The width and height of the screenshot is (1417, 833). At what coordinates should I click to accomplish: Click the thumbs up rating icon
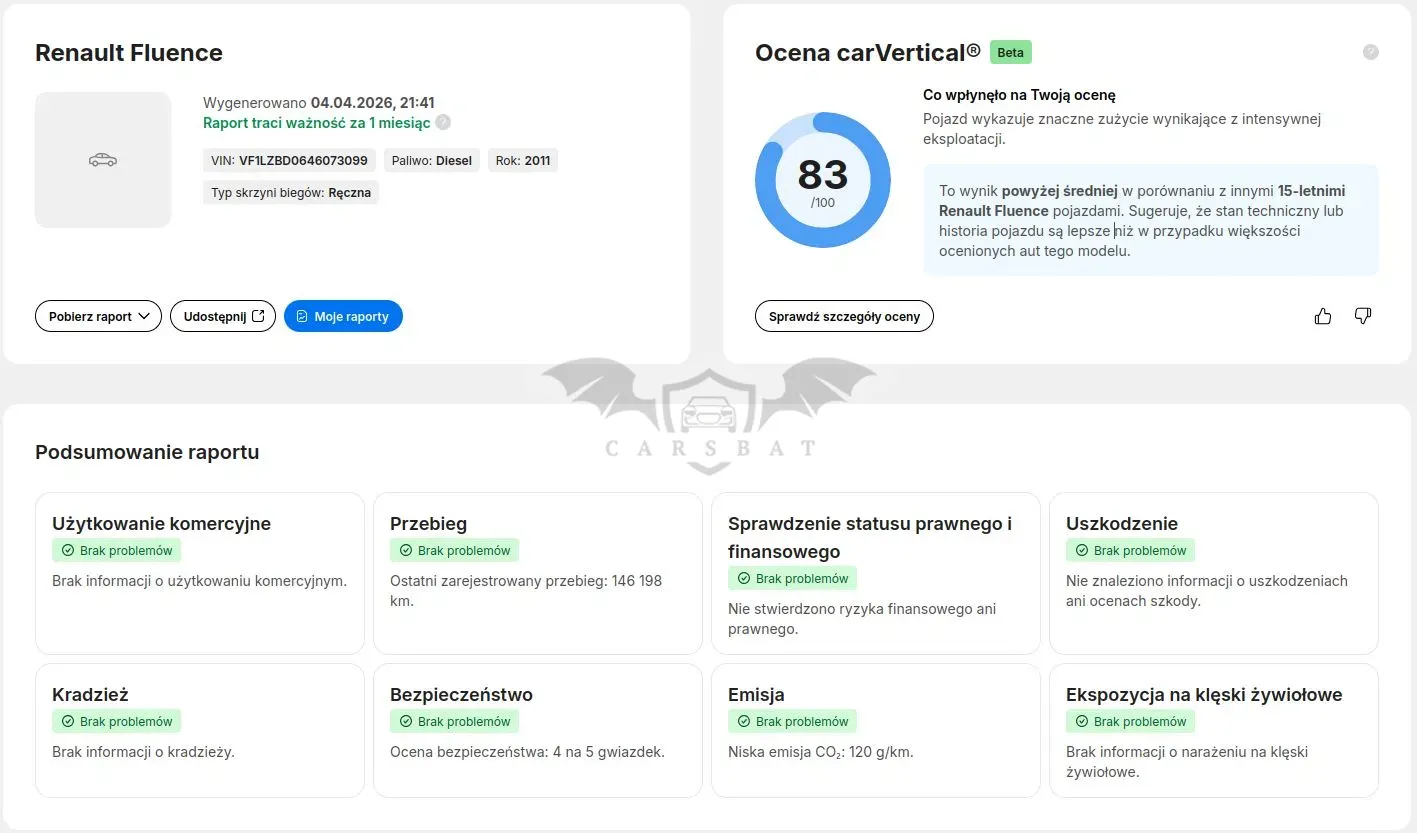point(1323,316)
